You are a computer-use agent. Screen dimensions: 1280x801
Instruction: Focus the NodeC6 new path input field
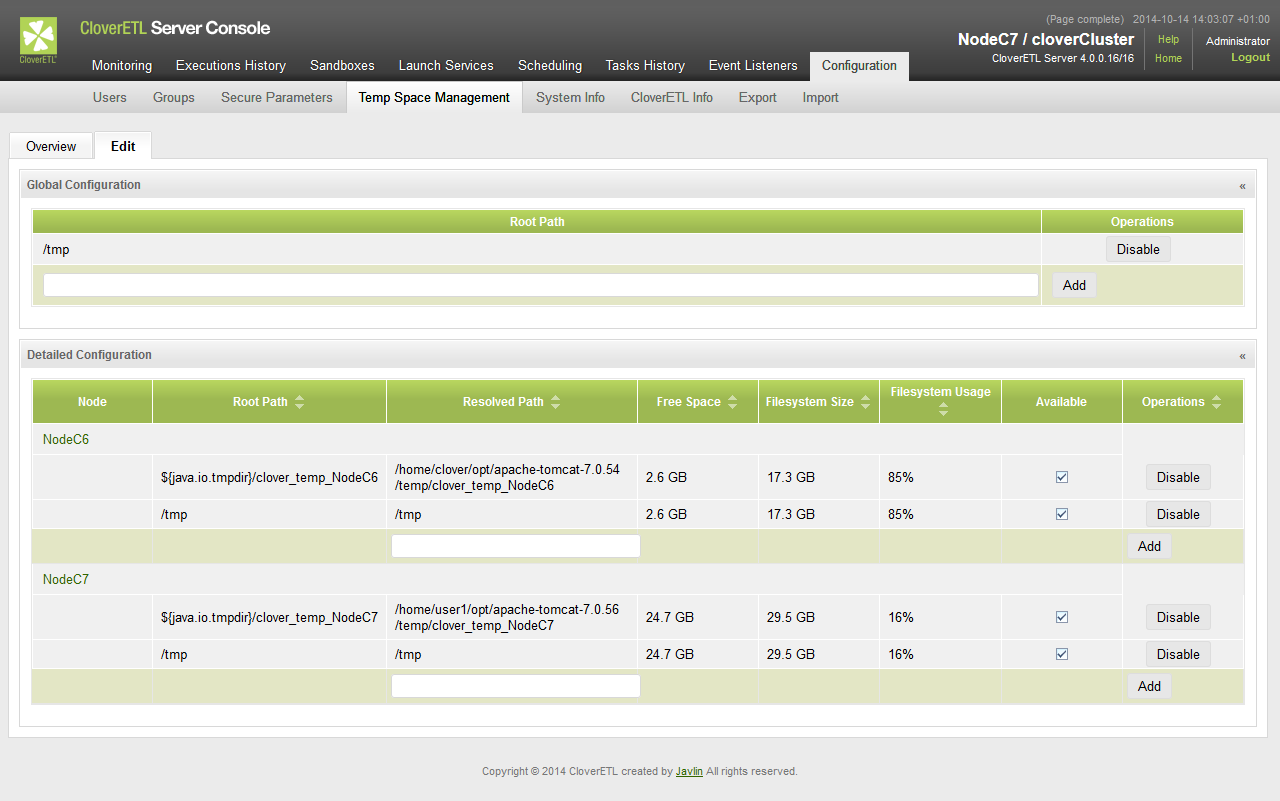click(516, 546)
